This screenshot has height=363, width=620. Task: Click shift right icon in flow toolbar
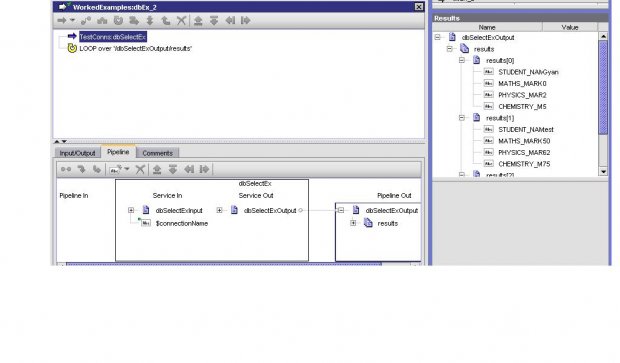coord(246,21)
